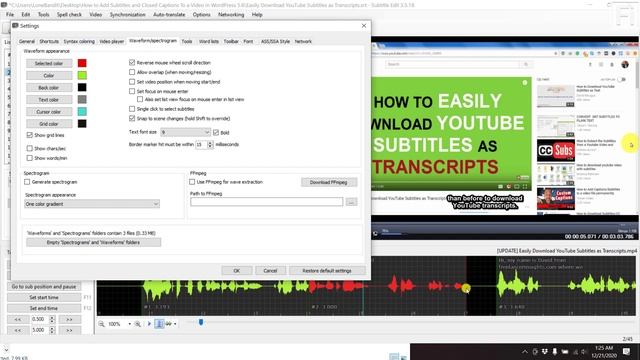Screen dimensions: 640x360
Task: Close the Settings dialog
Action: pos(364,26)
